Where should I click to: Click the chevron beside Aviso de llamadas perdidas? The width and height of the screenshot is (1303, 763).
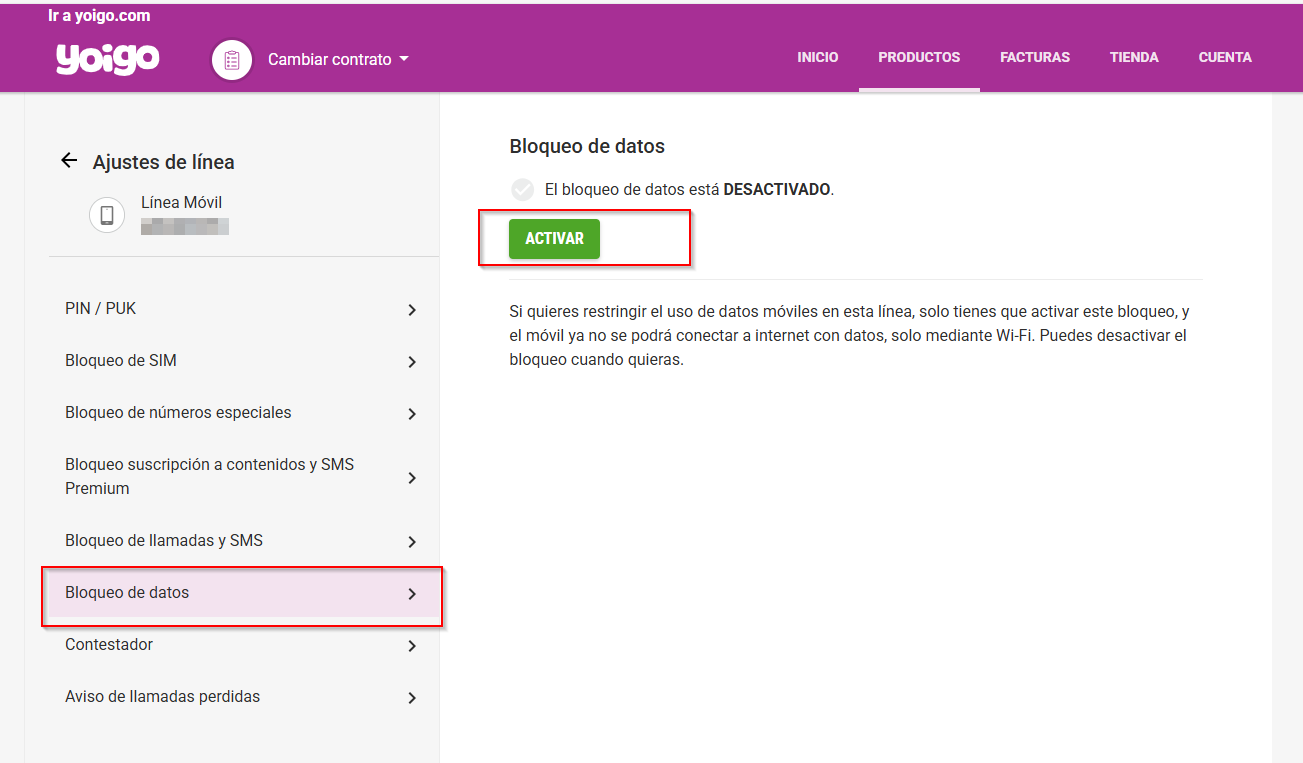point(411,697)
